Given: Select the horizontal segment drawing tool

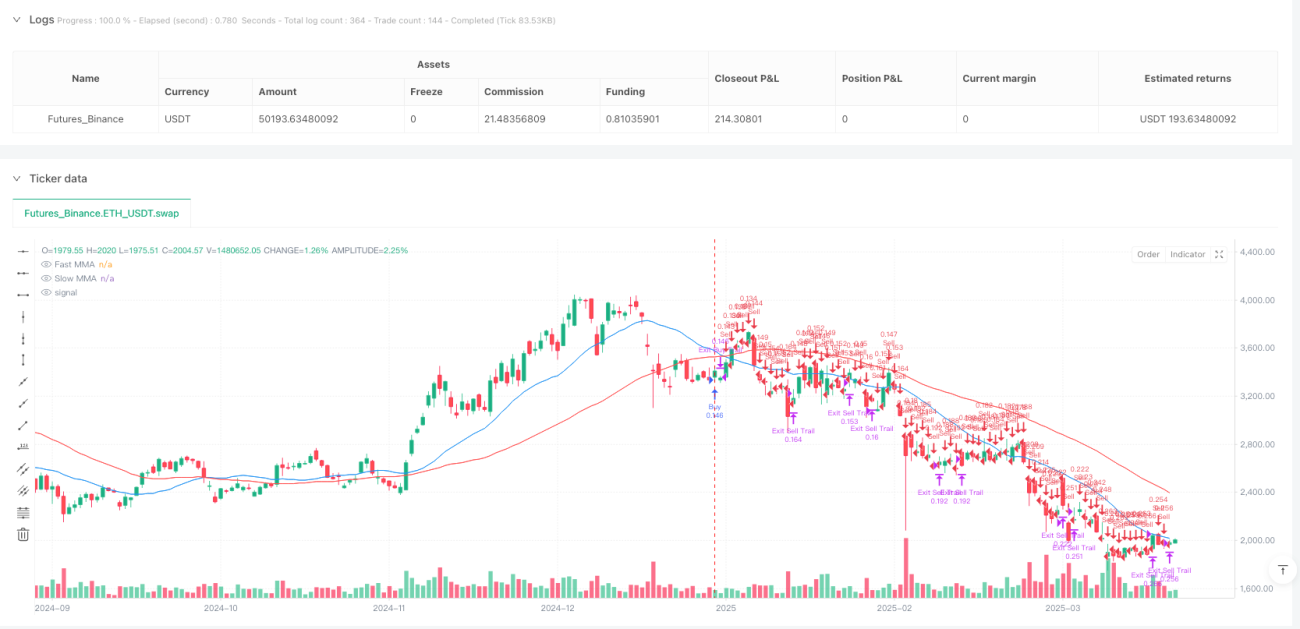Looking at the screenshot, I should (x=23, y=295).
